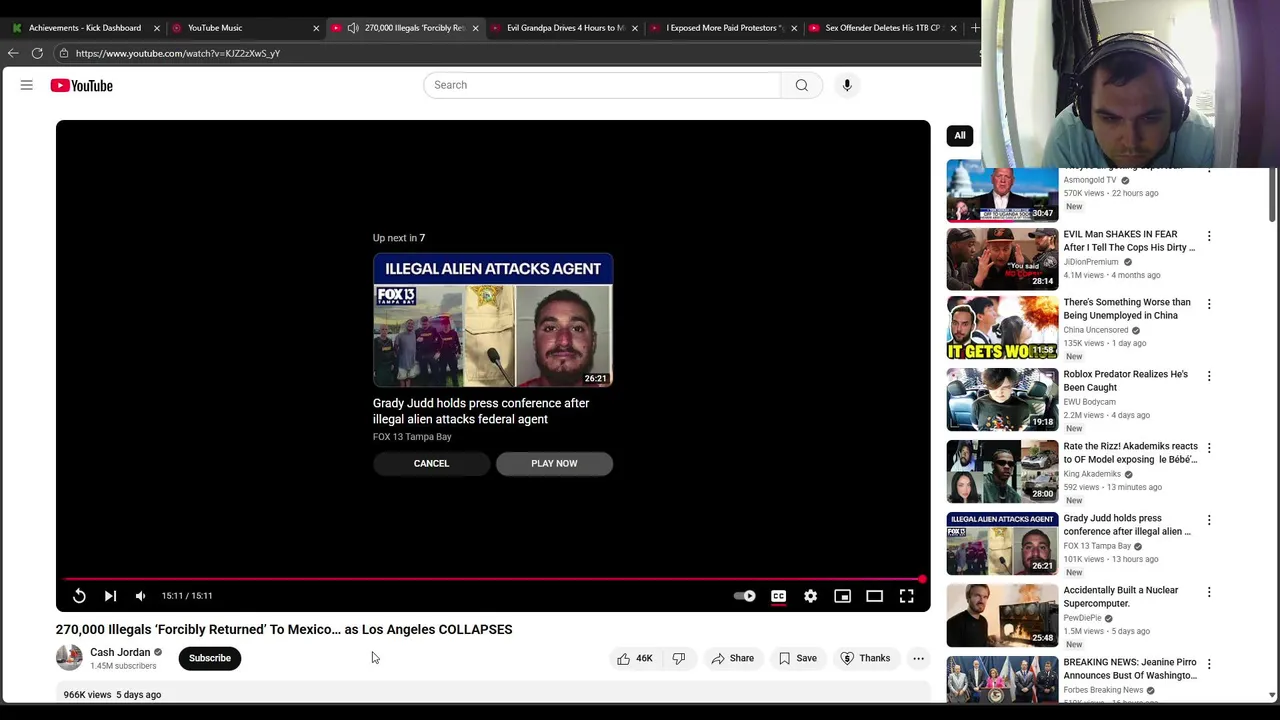This screenshot has width=1280, height=720.
Task: Close the Achievements Kick Dashboard tab
Action: (x=157, y=28)
